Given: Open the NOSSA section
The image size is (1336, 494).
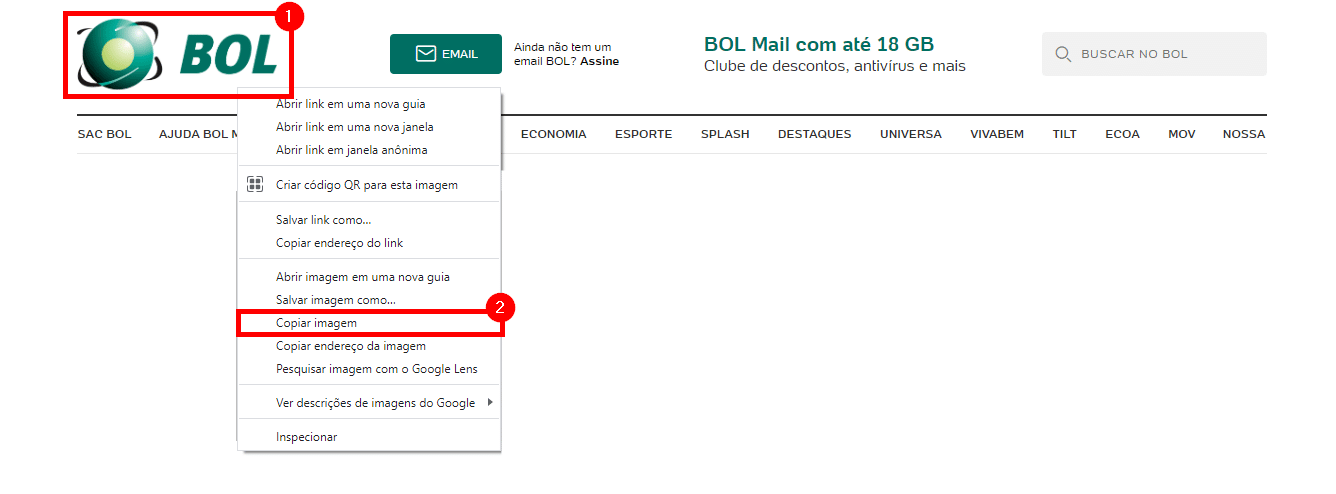Looking at the screenshot, I should 1244,134.
